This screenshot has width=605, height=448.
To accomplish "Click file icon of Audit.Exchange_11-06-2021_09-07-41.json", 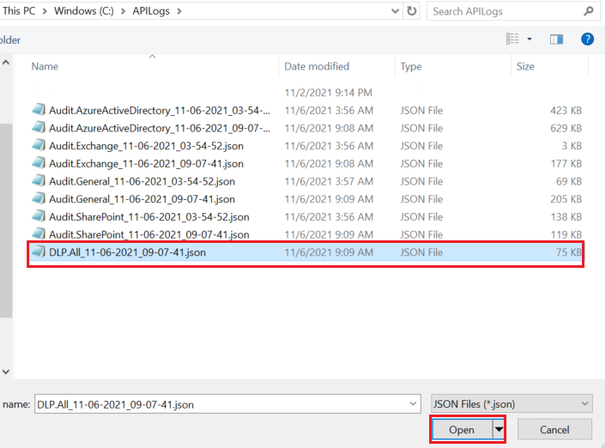I will [x=39, y=163].
